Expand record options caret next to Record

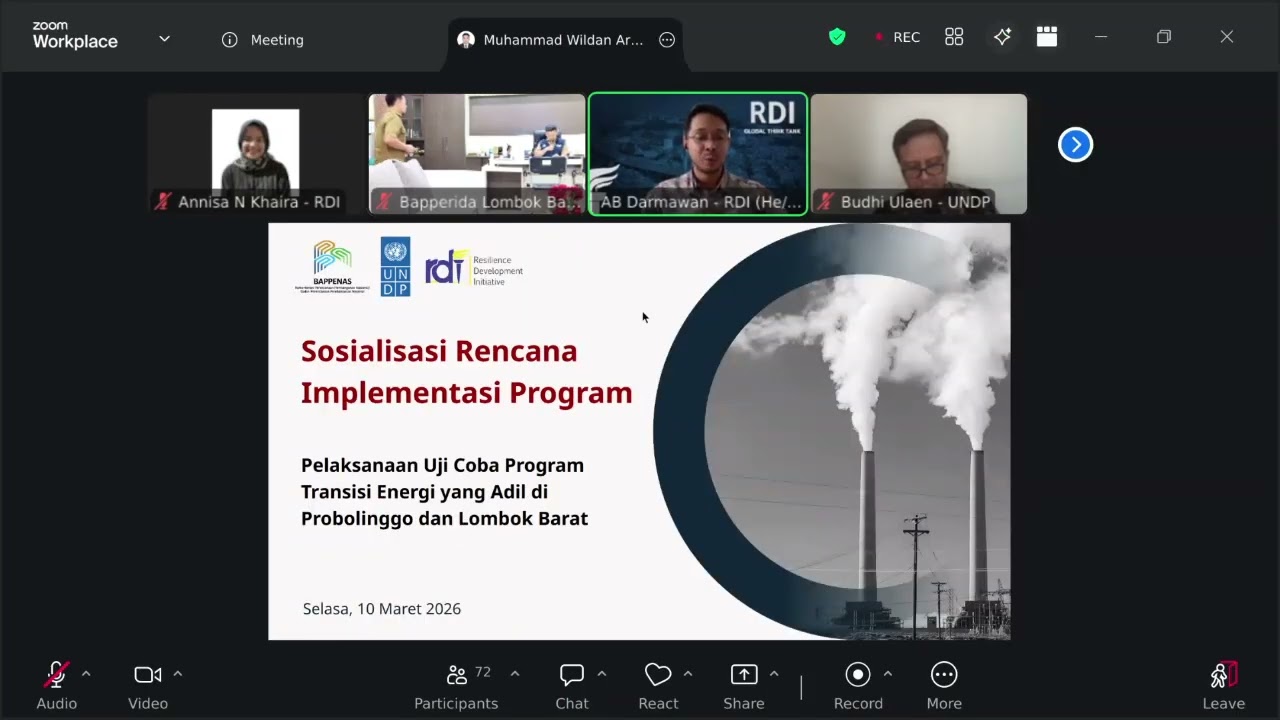click(888, 674)
